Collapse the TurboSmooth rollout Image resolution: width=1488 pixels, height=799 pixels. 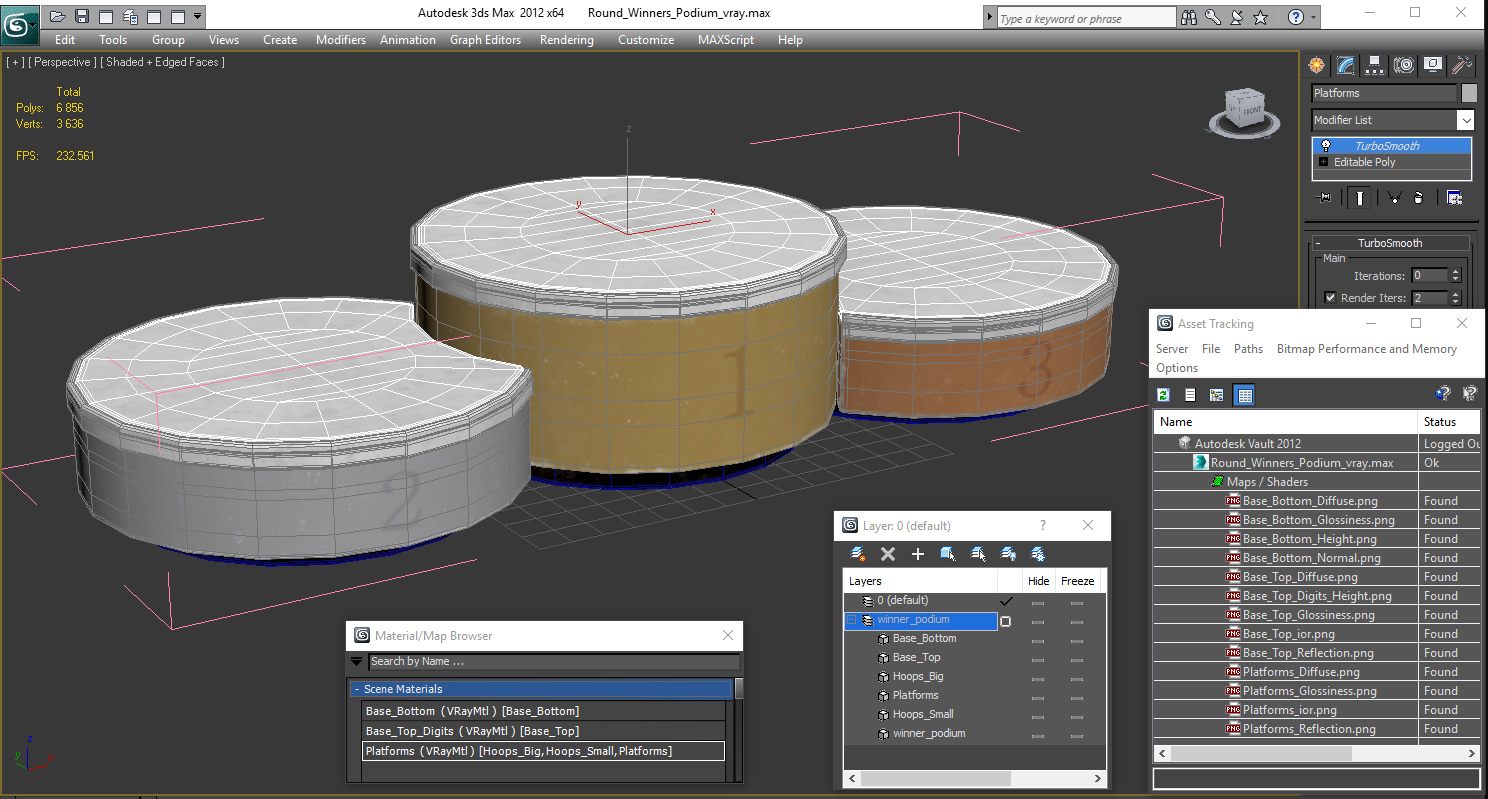[x=1389, y=243]
